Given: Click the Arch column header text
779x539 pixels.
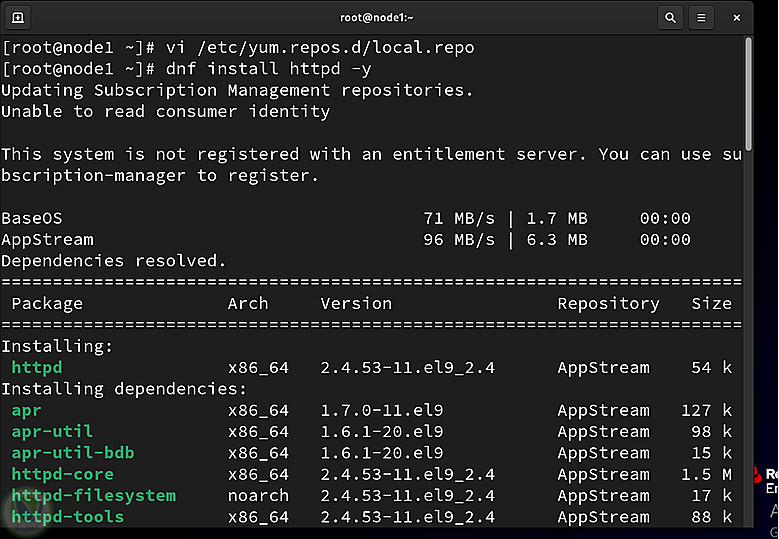Looking at the screenshot, I should click(x=248, y=304).
